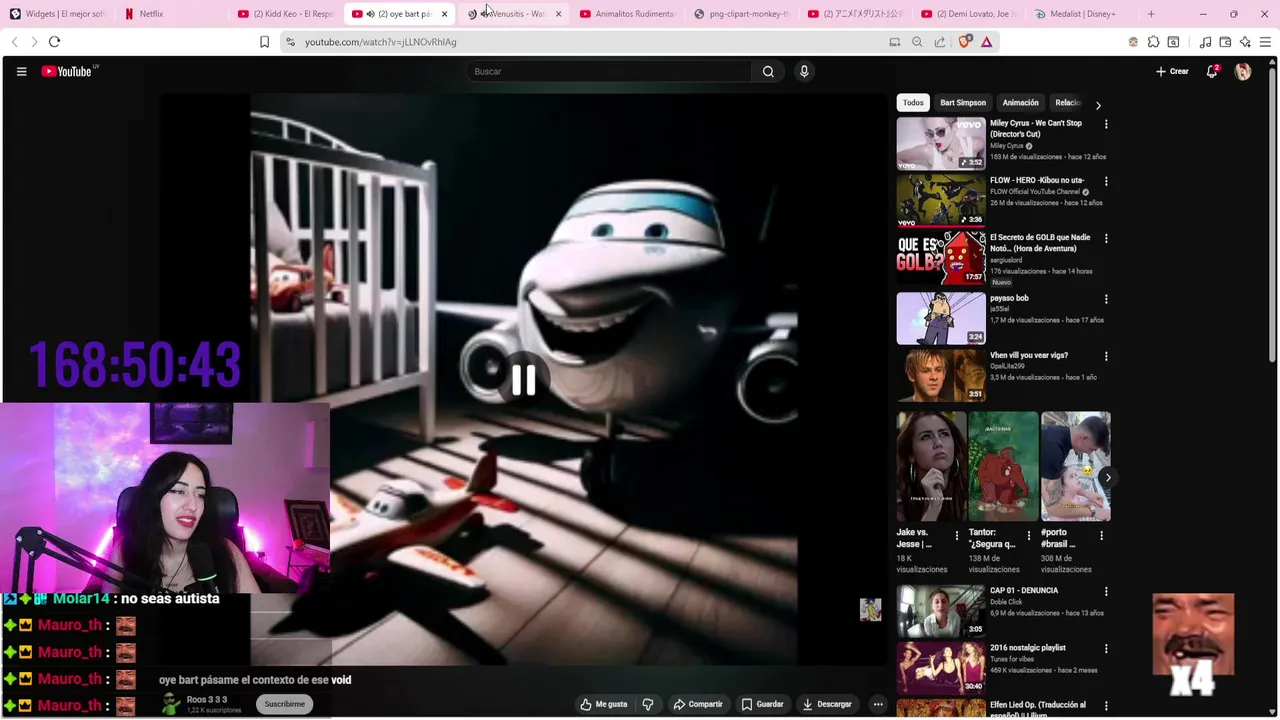Show next Shorts with right arrow
This screenshot has height=720, width=1280.
1107,477
